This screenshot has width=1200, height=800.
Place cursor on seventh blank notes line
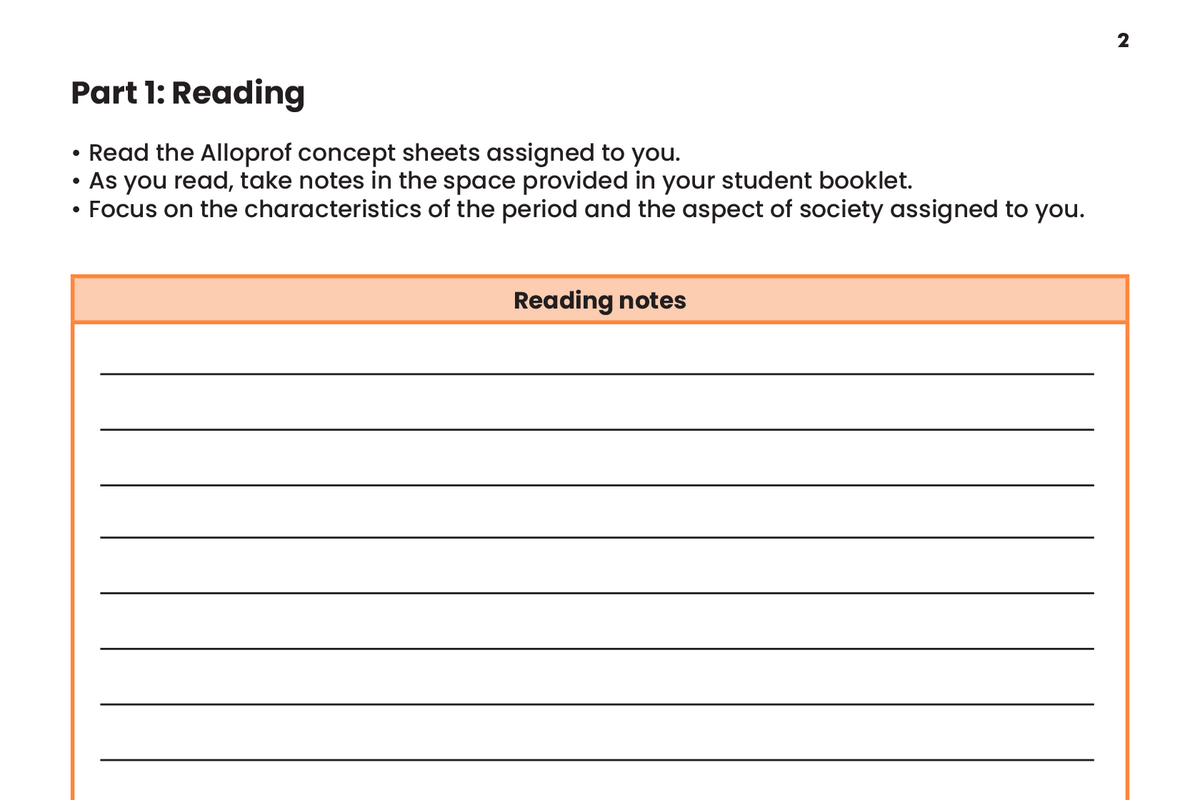pos(597,692)
